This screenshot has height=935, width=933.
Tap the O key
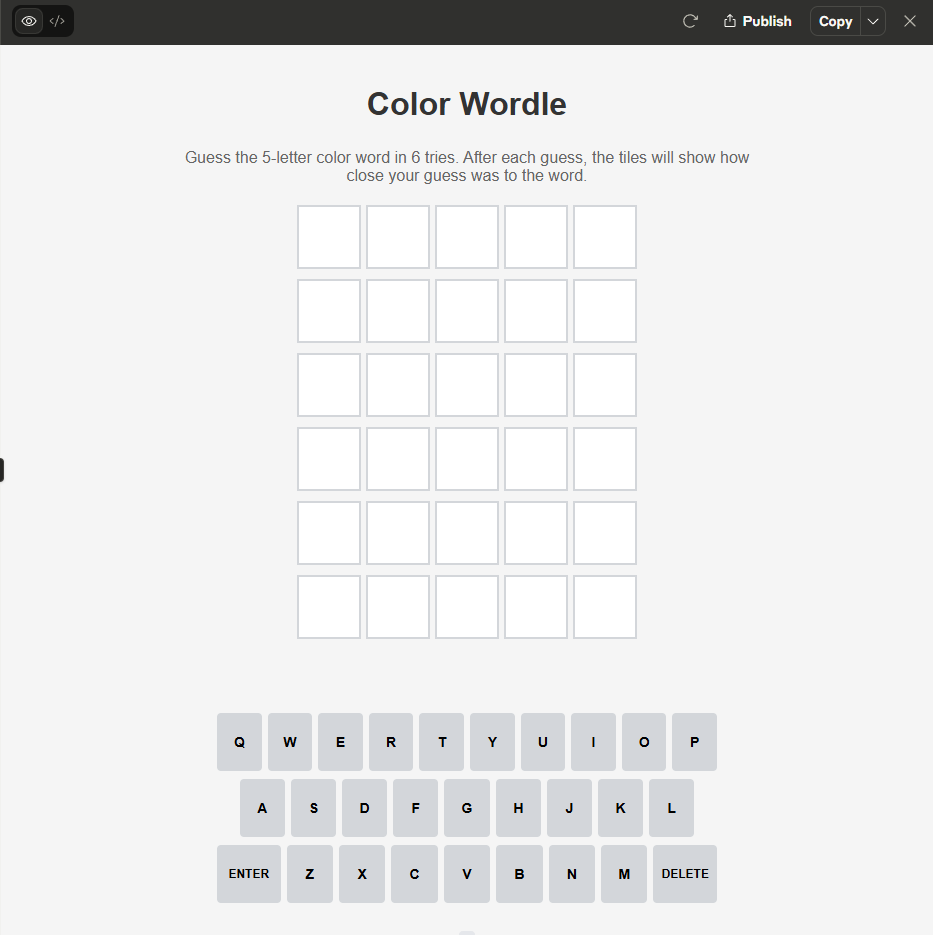644,742
